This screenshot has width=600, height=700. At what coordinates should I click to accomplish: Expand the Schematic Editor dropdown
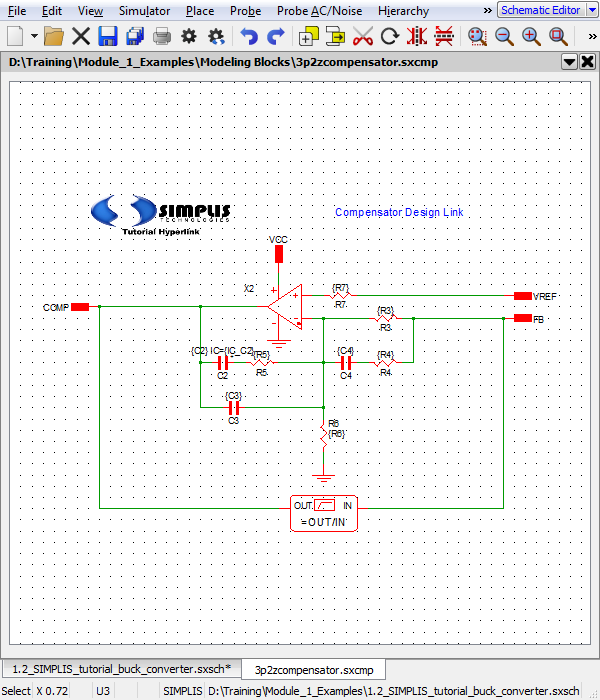[590, 10]
